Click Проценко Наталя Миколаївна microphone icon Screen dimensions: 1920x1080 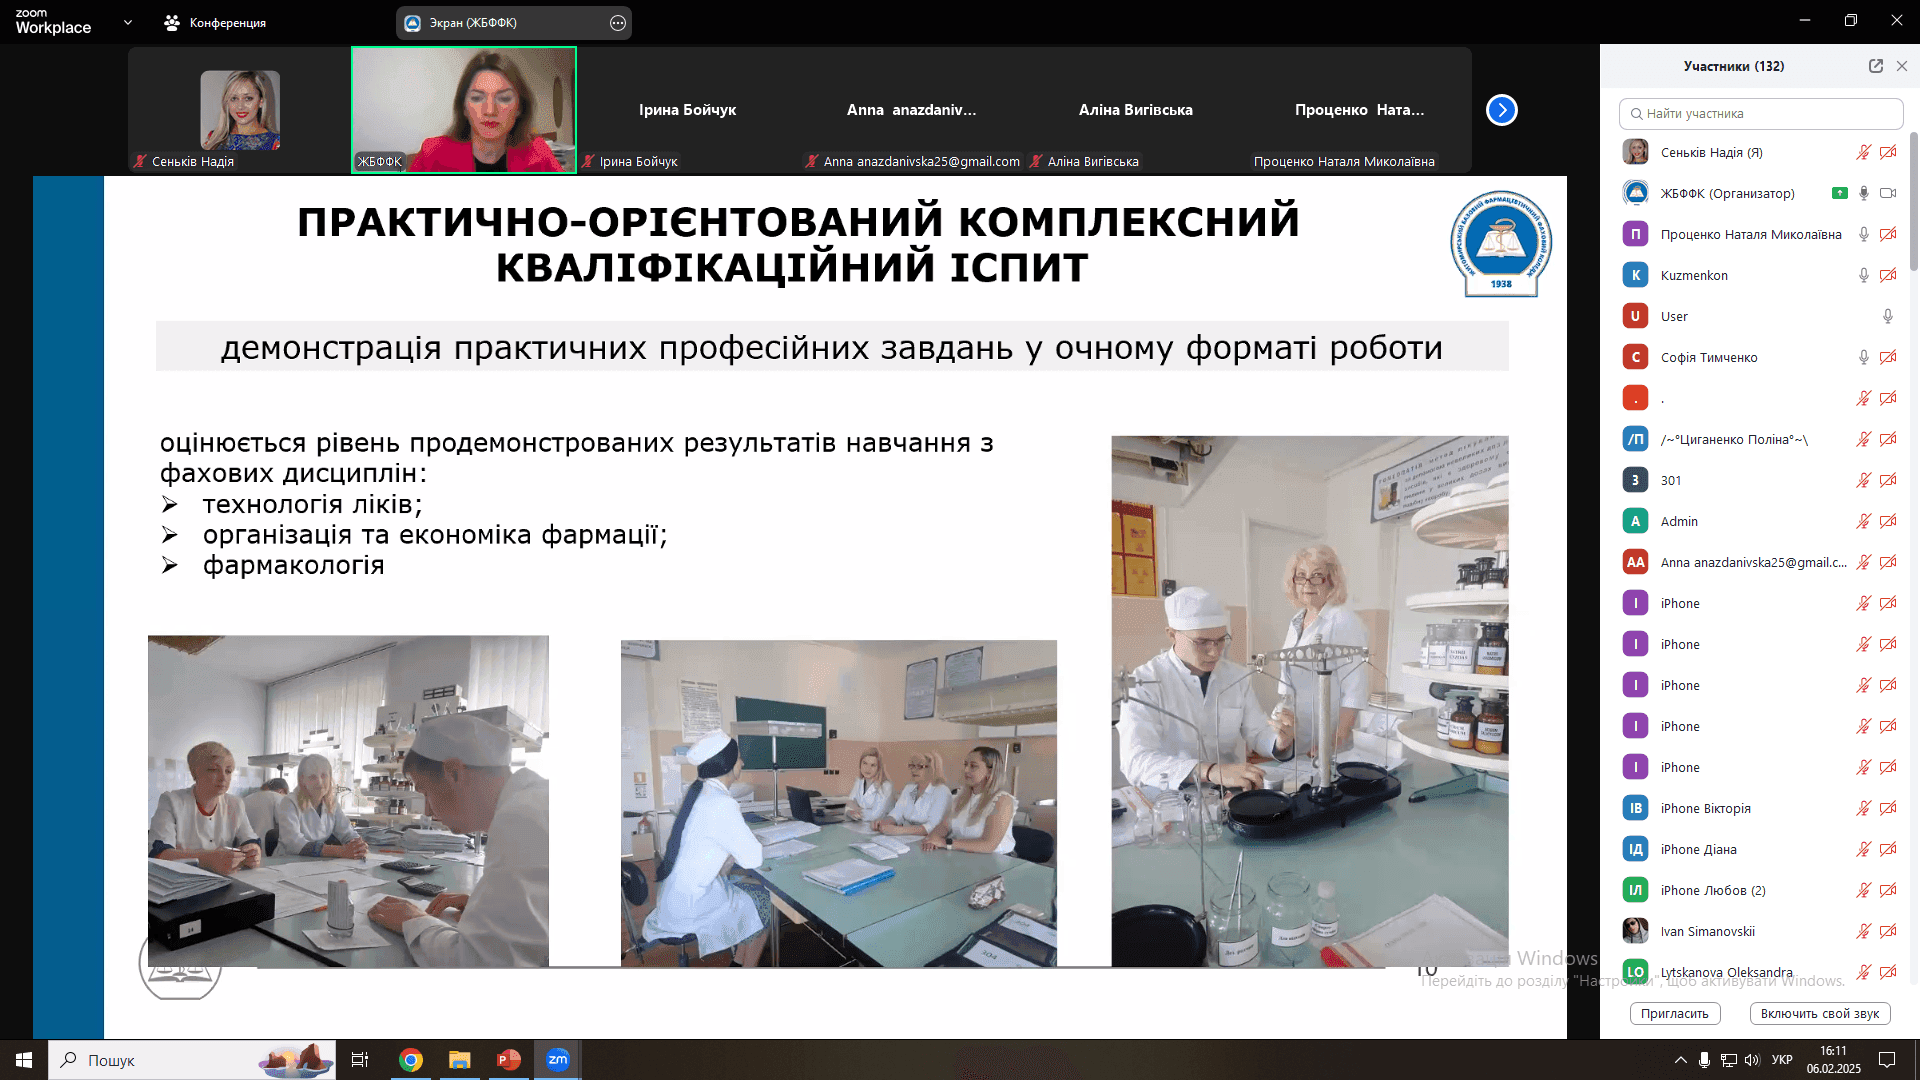(1864, 234)
